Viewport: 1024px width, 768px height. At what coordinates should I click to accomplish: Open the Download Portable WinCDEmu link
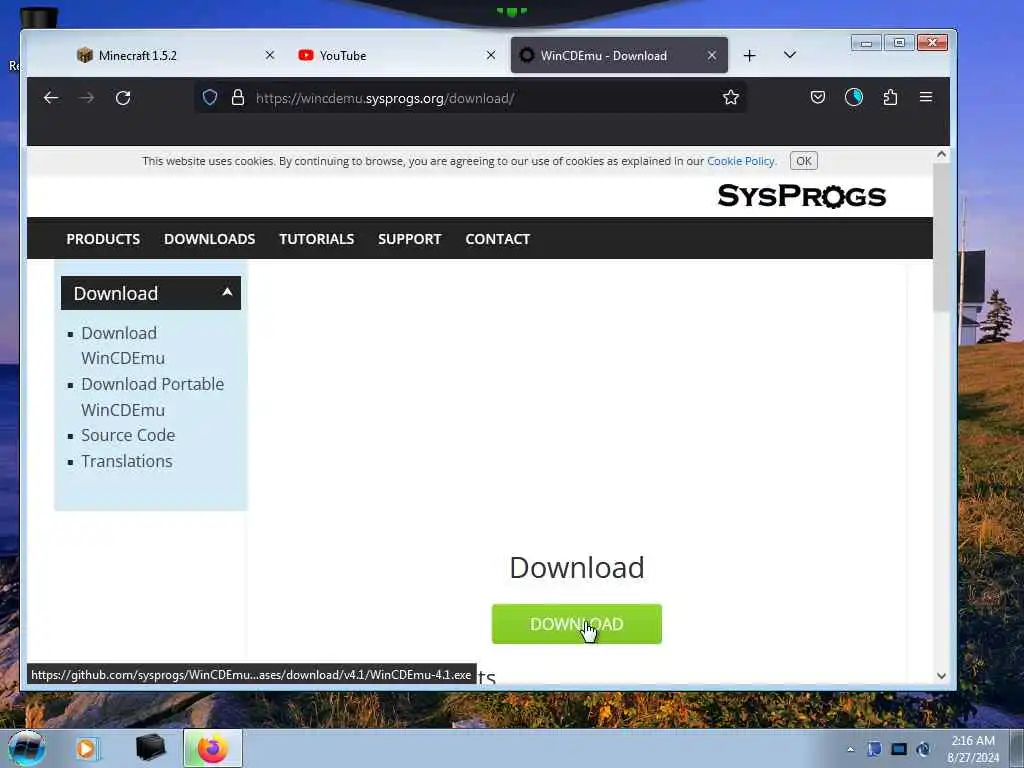pos(152,397)
